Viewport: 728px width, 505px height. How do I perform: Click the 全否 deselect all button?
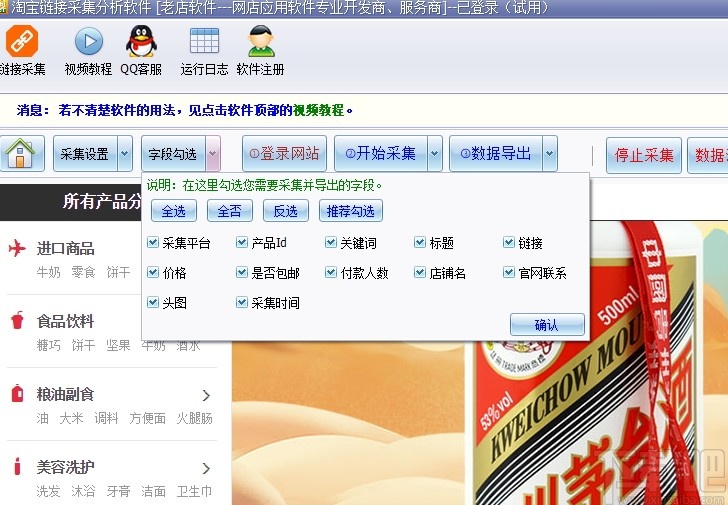[x=230, y=211]
